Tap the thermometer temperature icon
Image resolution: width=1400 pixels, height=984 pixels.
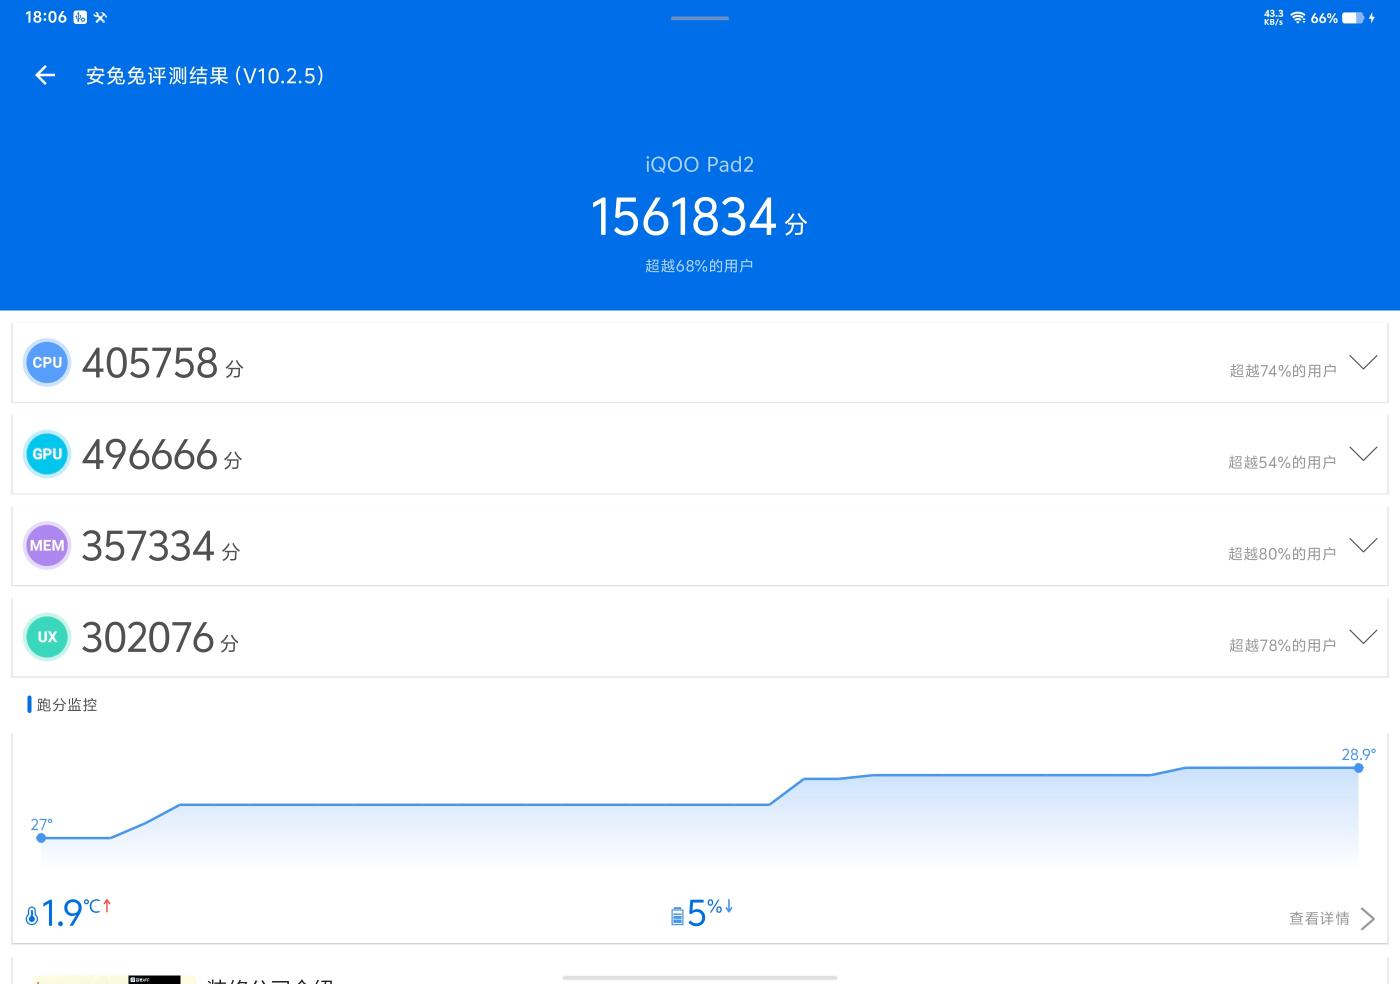[x=32, y=915]
